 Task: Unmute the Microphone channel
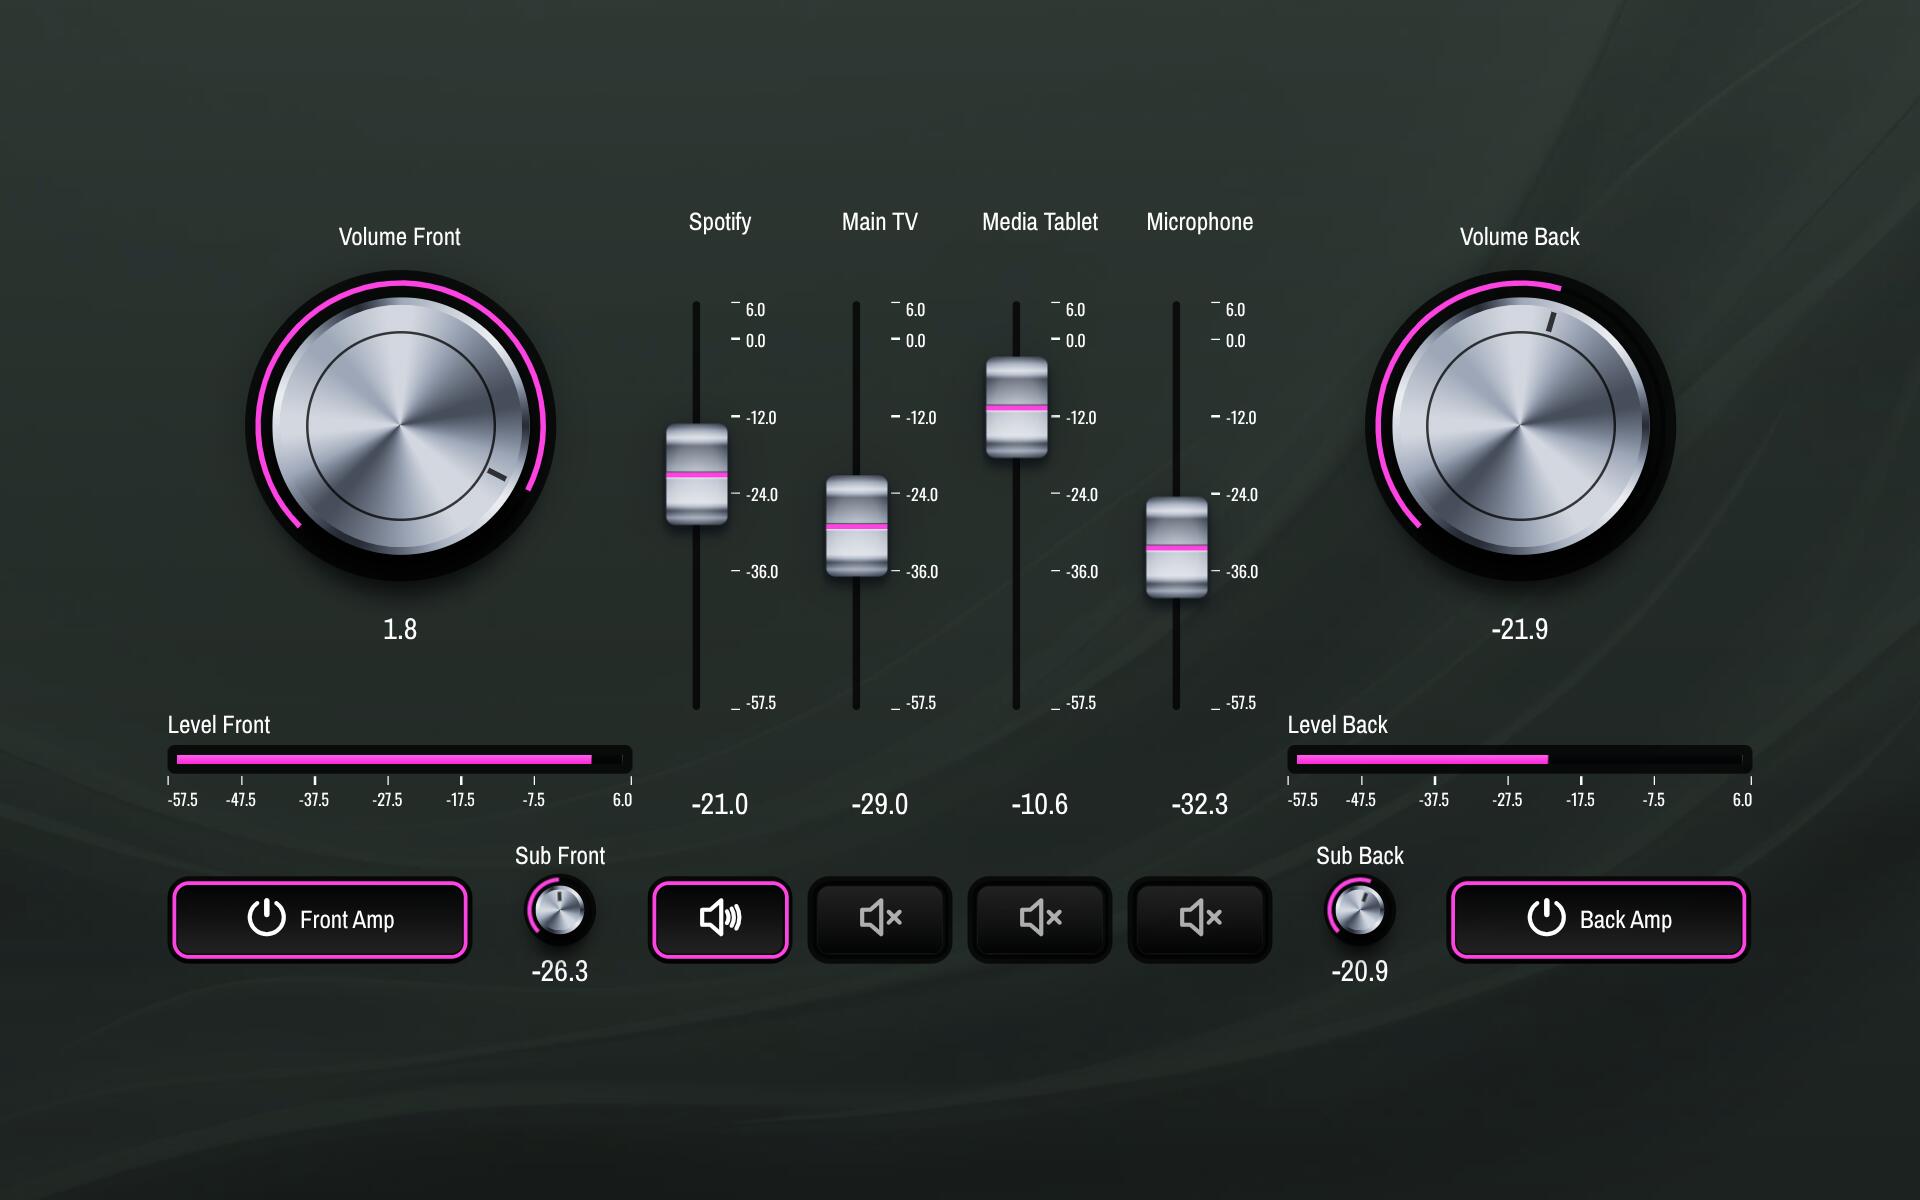click(x=1199, y=919)
